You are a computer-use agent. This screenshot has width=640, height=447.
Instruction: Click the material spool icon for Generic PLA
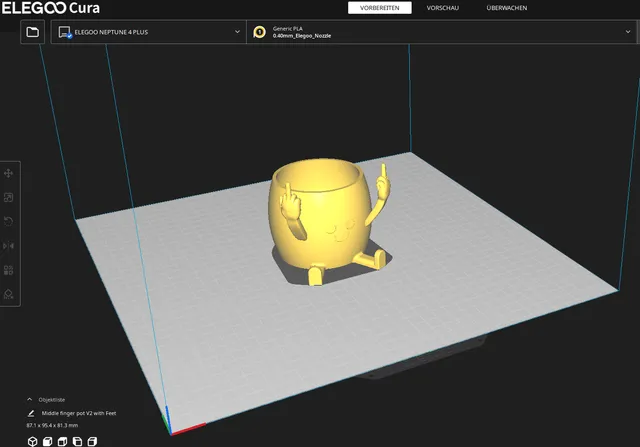(260, 32)
